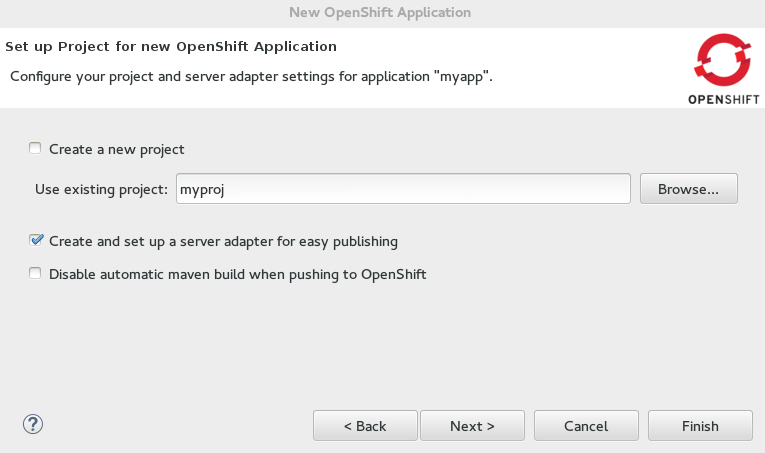Click the New OpenShift Application title bar
Viewport: 765px width, 453px height.
pyautogui.click(x=380, y=12)
